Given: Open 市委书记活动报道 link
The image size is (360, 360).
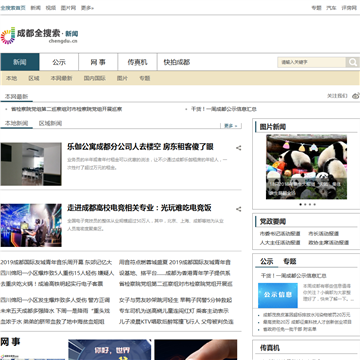Looking at the screenshot, I should click(280, 234).
